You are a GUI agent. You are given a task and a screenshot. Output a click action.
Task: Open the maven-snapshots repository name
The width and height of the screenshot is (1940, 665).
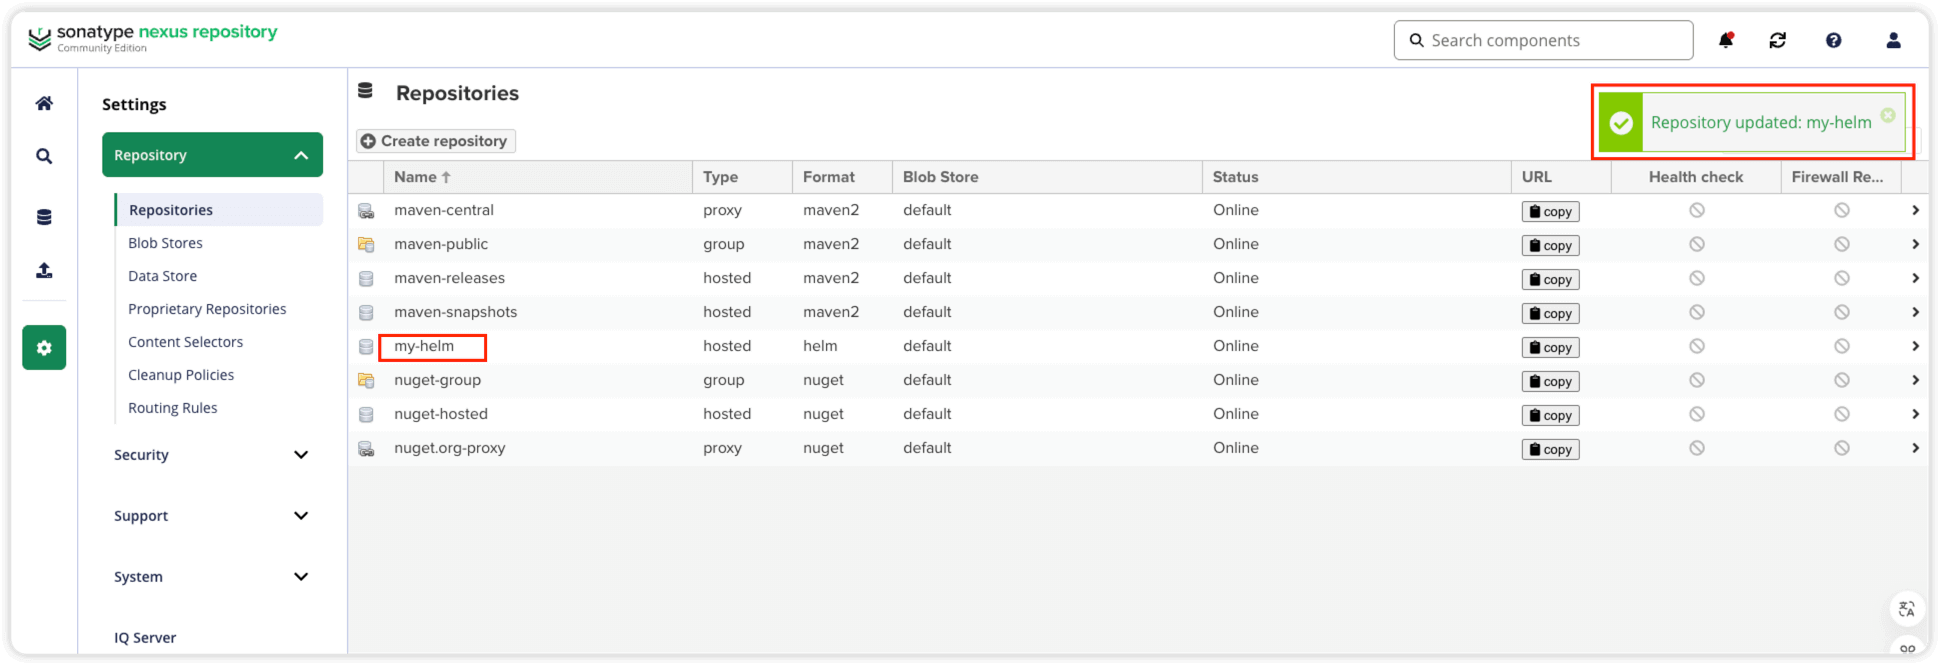[455, 312]
